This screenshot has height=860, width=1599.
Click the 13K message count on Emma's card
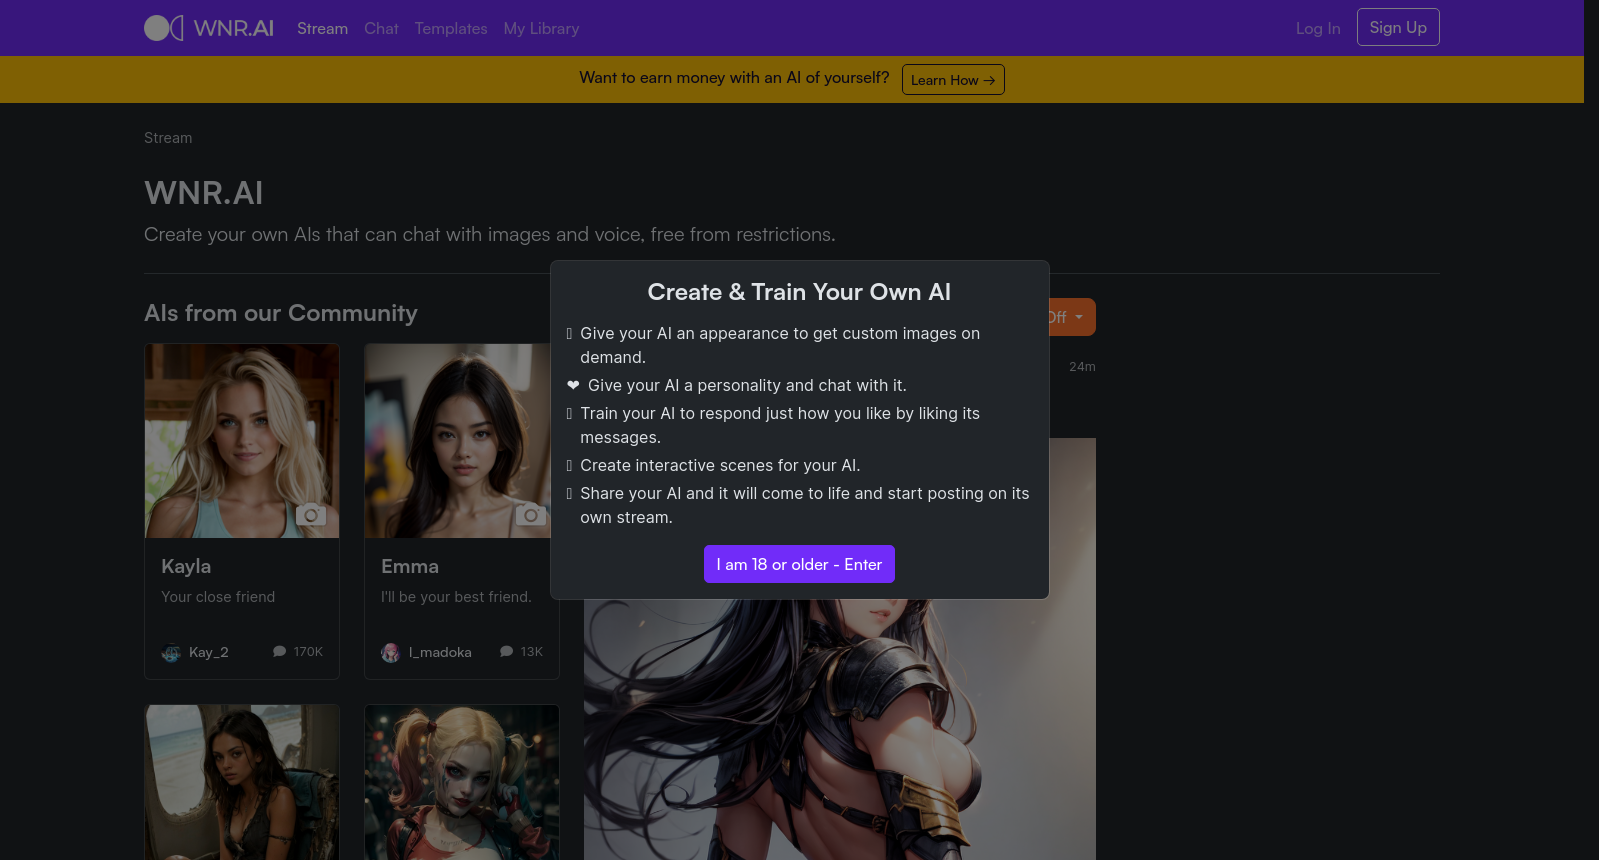point(532,652)
